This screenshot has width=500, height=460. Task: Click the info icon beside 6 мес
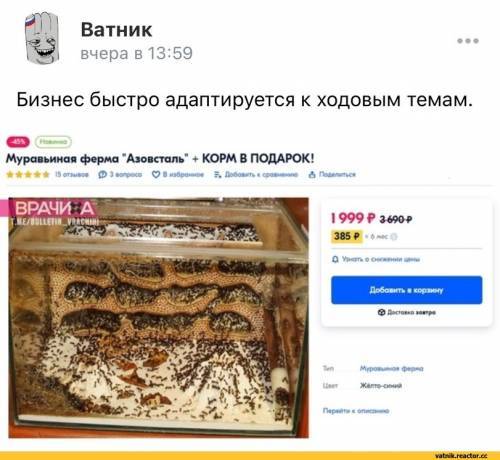click(x=394, y=237)
